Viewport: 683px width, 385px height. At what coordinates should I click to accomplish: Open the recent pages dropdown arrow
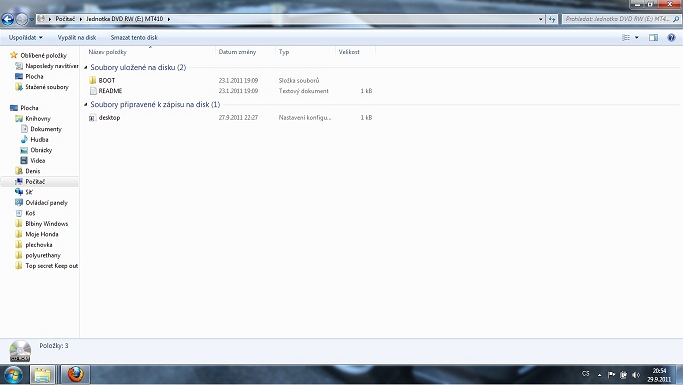click(31, 20)
